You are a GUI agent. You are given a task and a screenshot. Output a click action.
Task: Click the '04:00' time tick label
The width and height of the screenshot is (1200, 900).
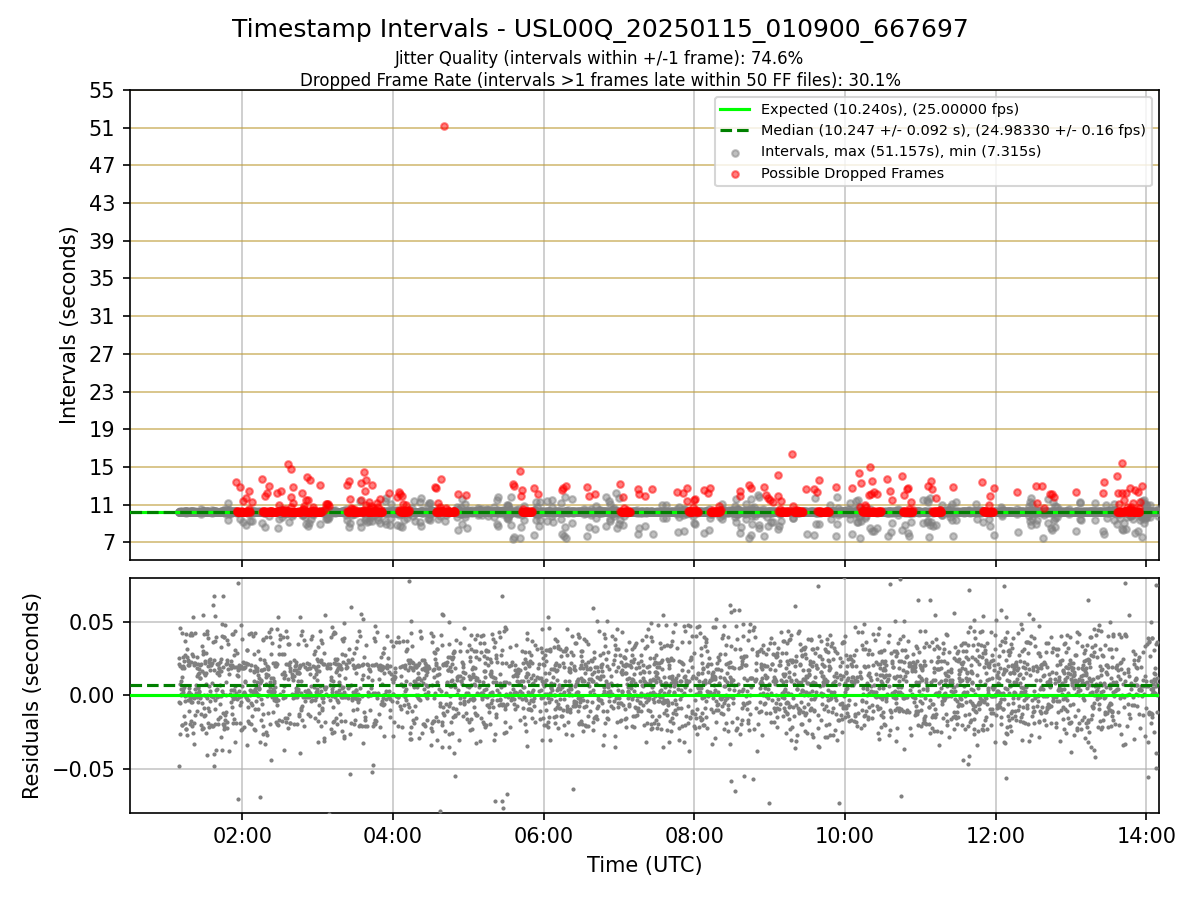point(392,834)
